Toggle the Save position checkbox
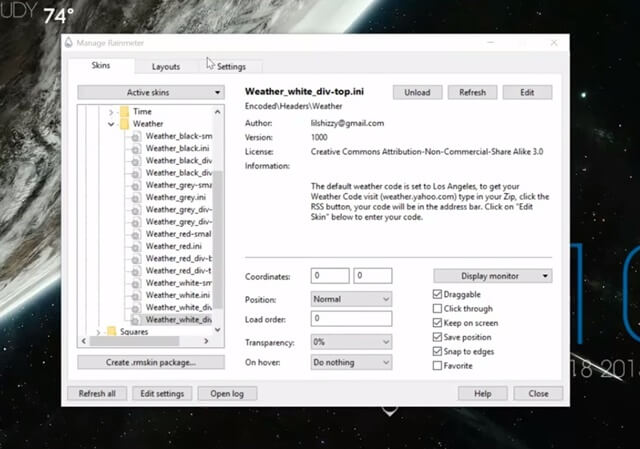640x449 pixels. pyautogui.click(x=437, y=337)
